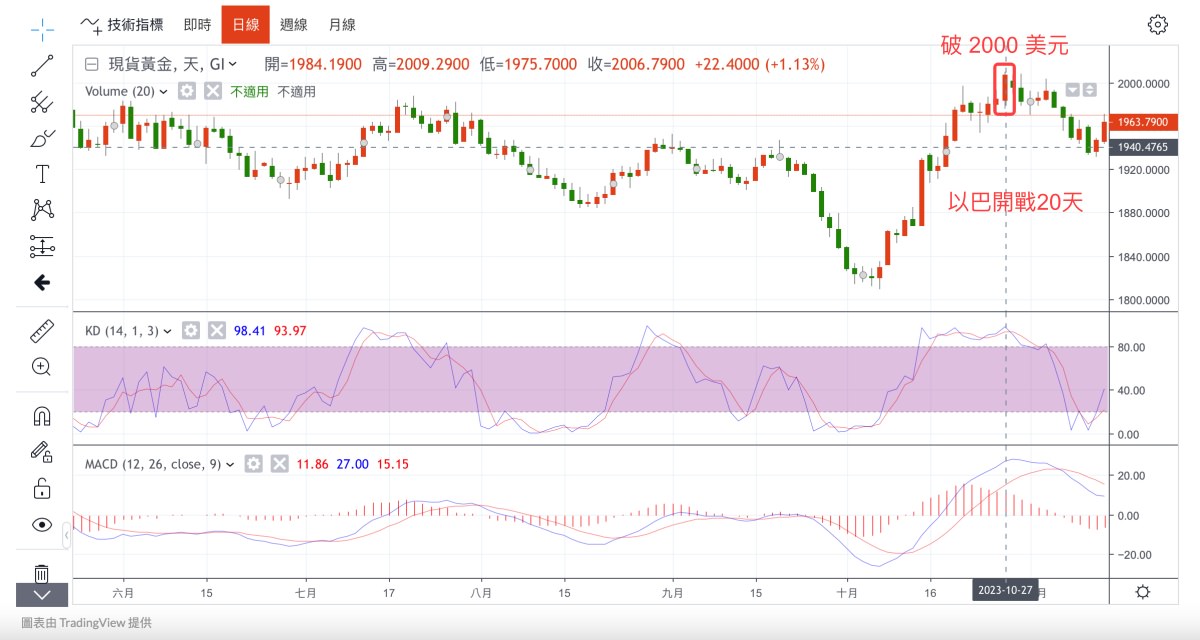Click the side panel collapse handle arrow
This screenshot has height=640, width=1200.
tap(67, 536)
